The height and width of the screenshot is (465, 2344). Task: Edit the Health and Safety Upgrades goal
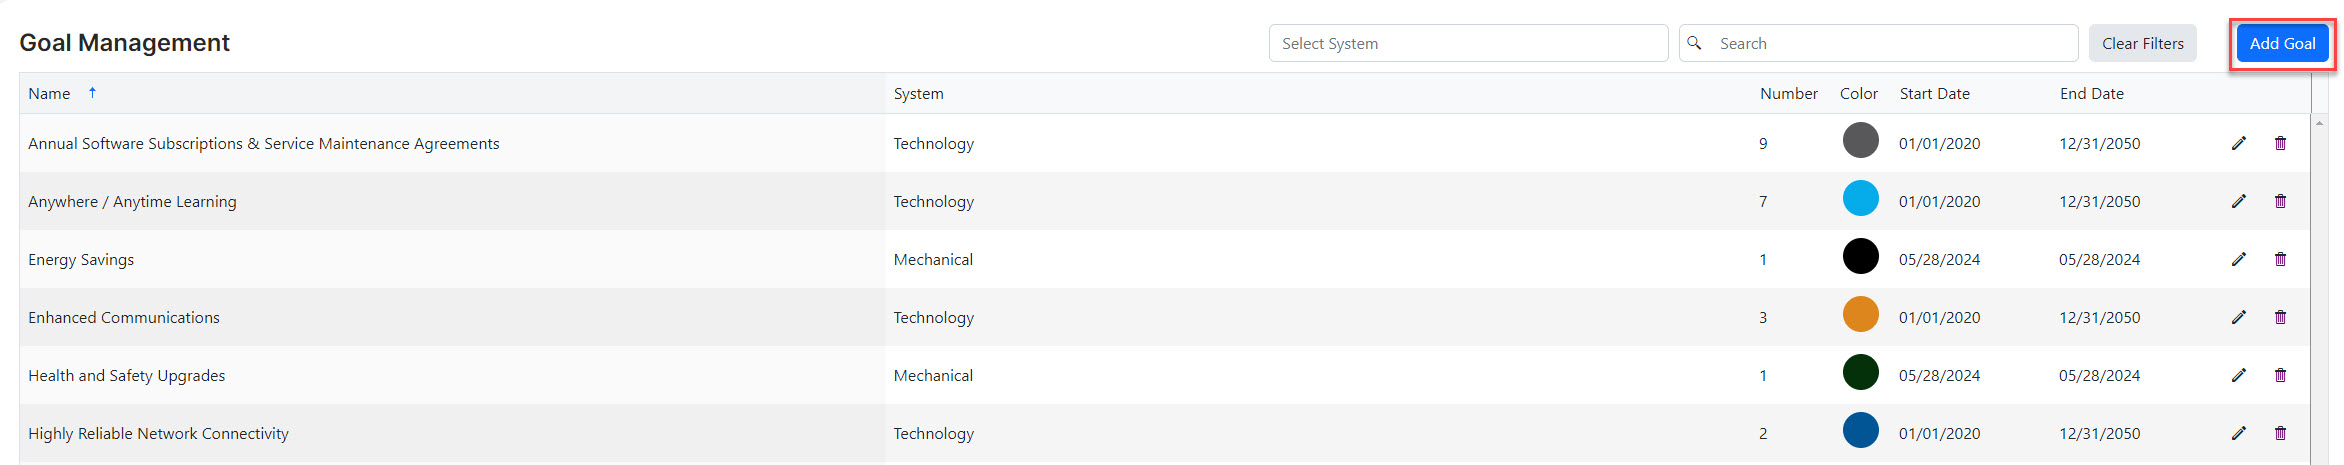tap(2238, 375)
